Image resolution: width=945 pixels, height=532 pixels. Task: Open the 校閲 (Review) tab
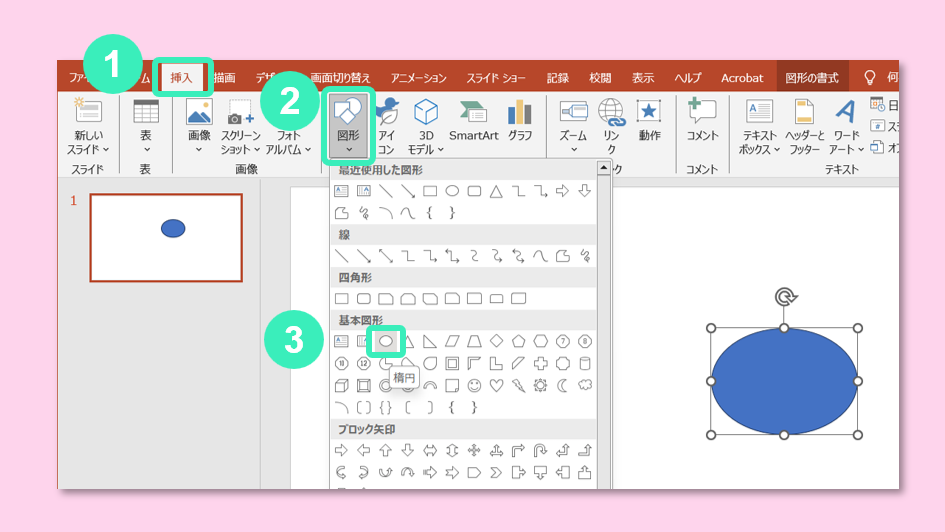click(600, 78)
